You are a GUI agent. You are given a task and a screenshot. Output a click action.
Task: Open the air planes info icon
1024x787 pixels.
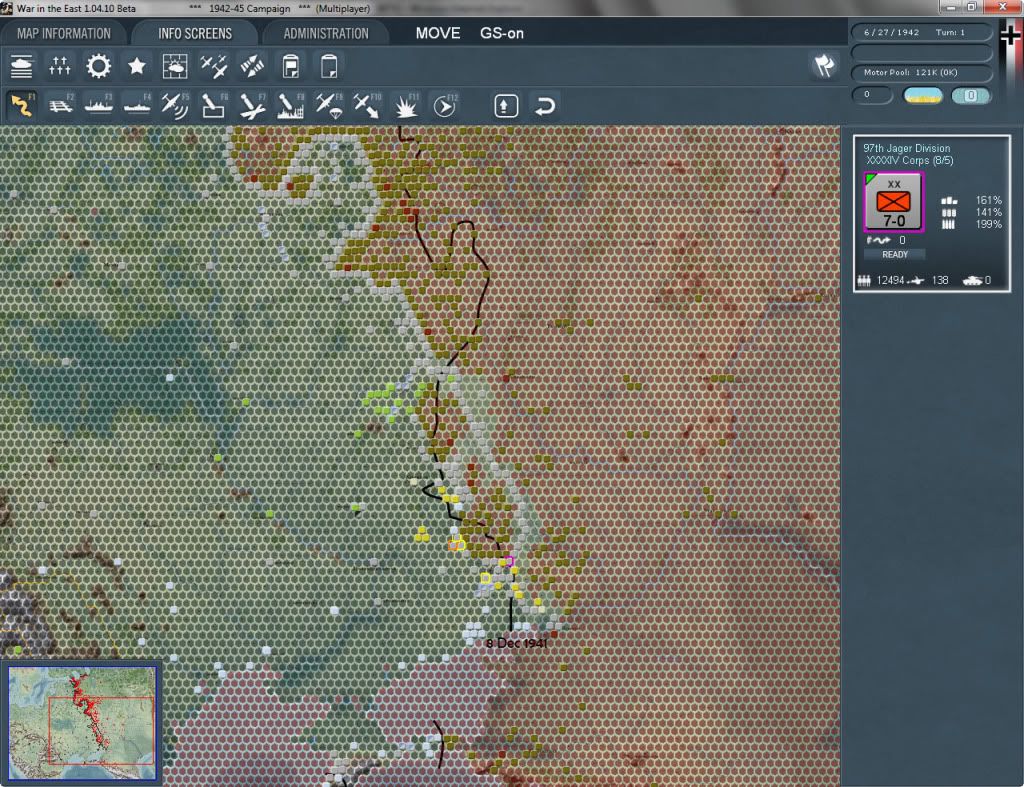[x=214, y=66]
